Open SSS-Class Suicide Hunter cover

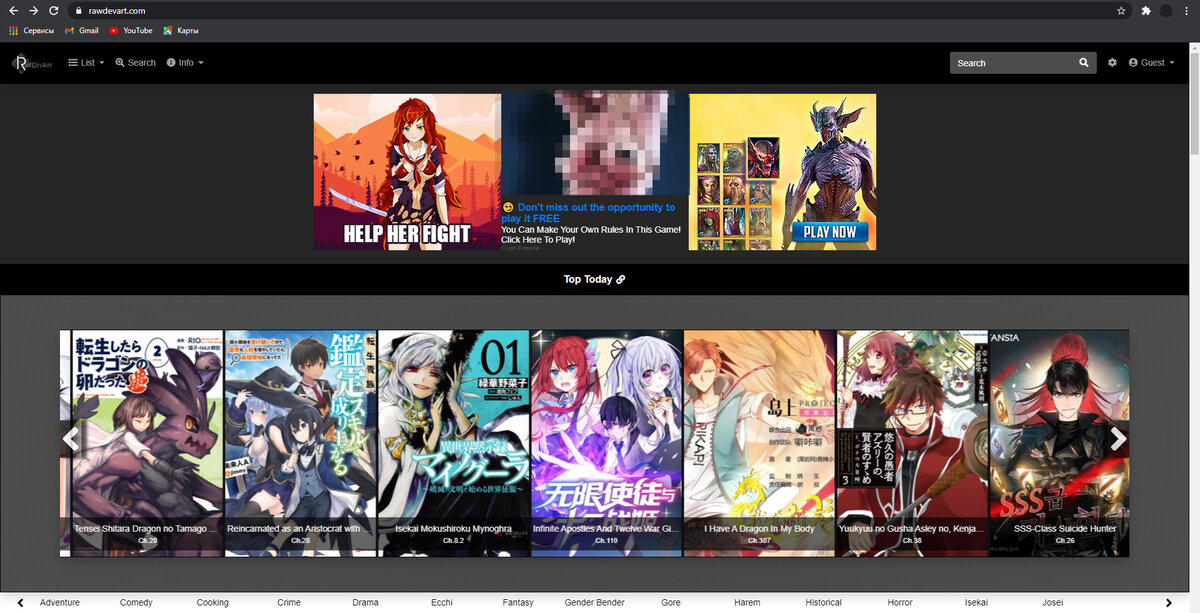coord(1059,443)
